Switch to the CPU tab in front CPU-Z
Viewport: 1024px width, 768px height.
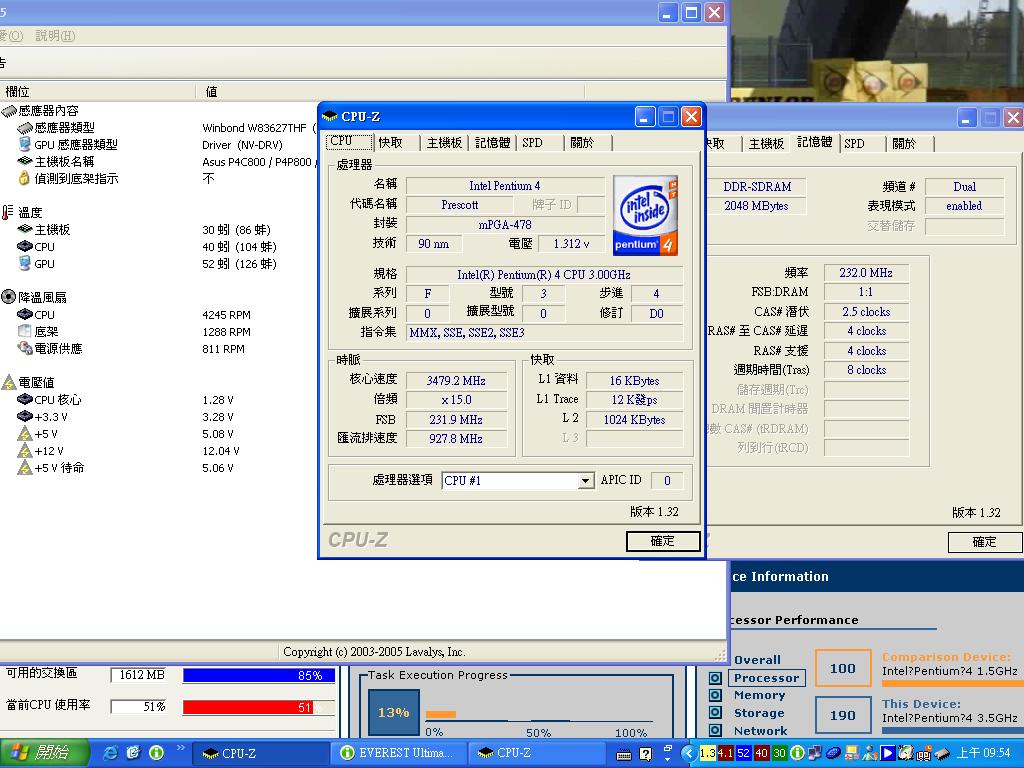[349, 142]
